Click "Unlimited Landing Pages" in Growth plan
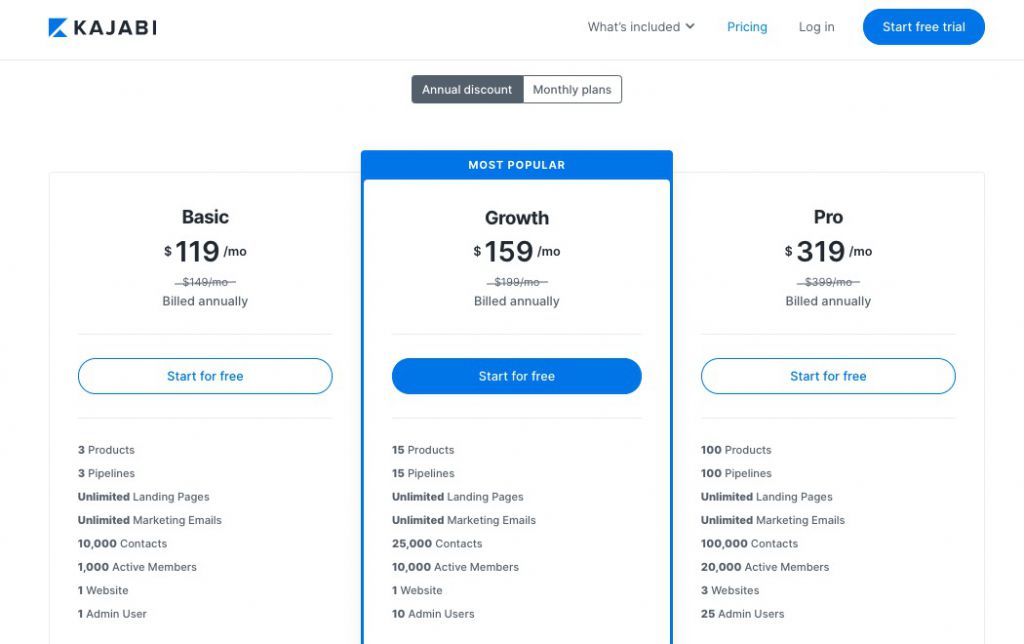1024x644 pixels. (x=458, y=497)
